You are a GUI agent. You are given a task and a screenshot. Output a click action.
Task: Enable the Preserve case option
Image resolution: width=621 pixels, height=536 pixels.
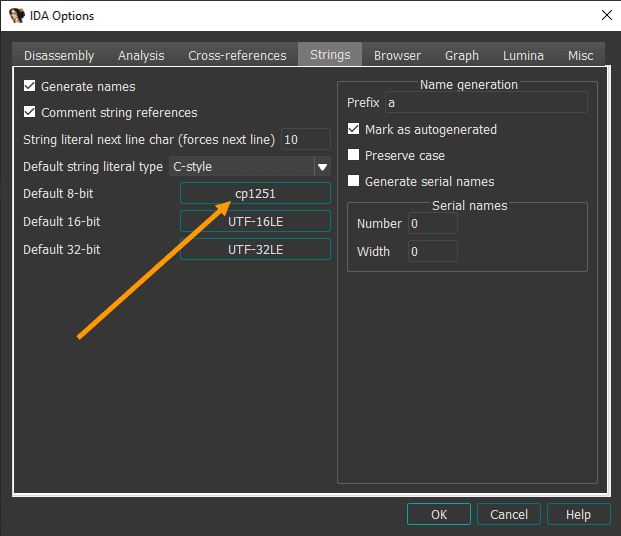[x=353, y=155]
